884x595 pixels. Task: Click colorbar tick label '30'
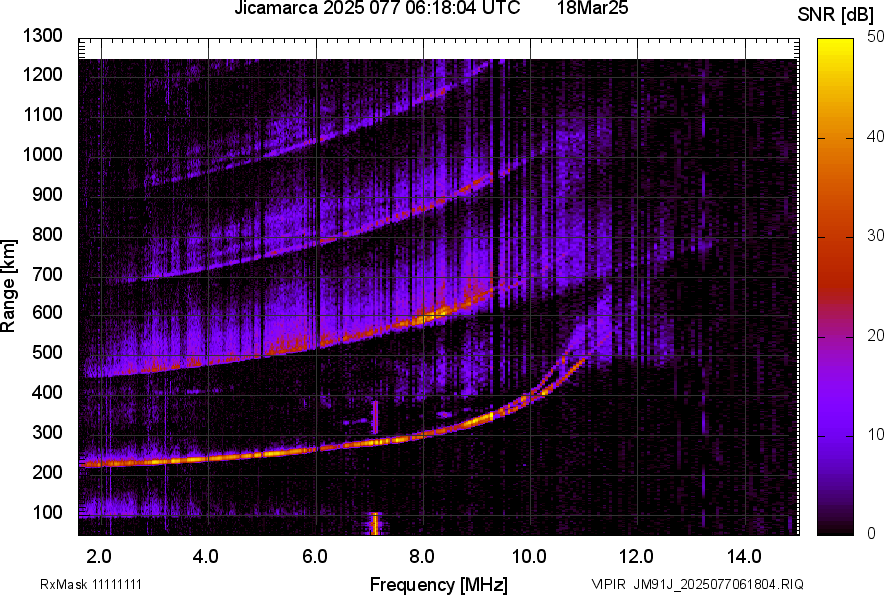876,235
